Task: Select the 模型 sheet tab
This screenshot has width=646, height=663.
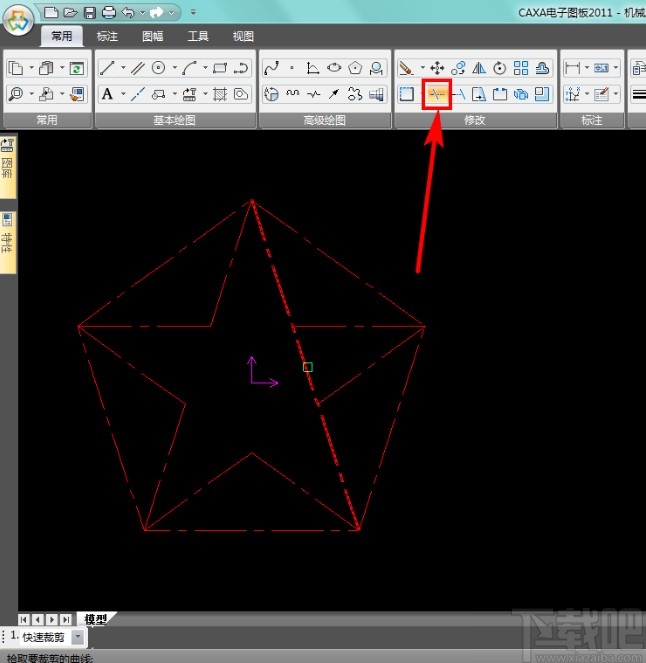Action: 97,619
